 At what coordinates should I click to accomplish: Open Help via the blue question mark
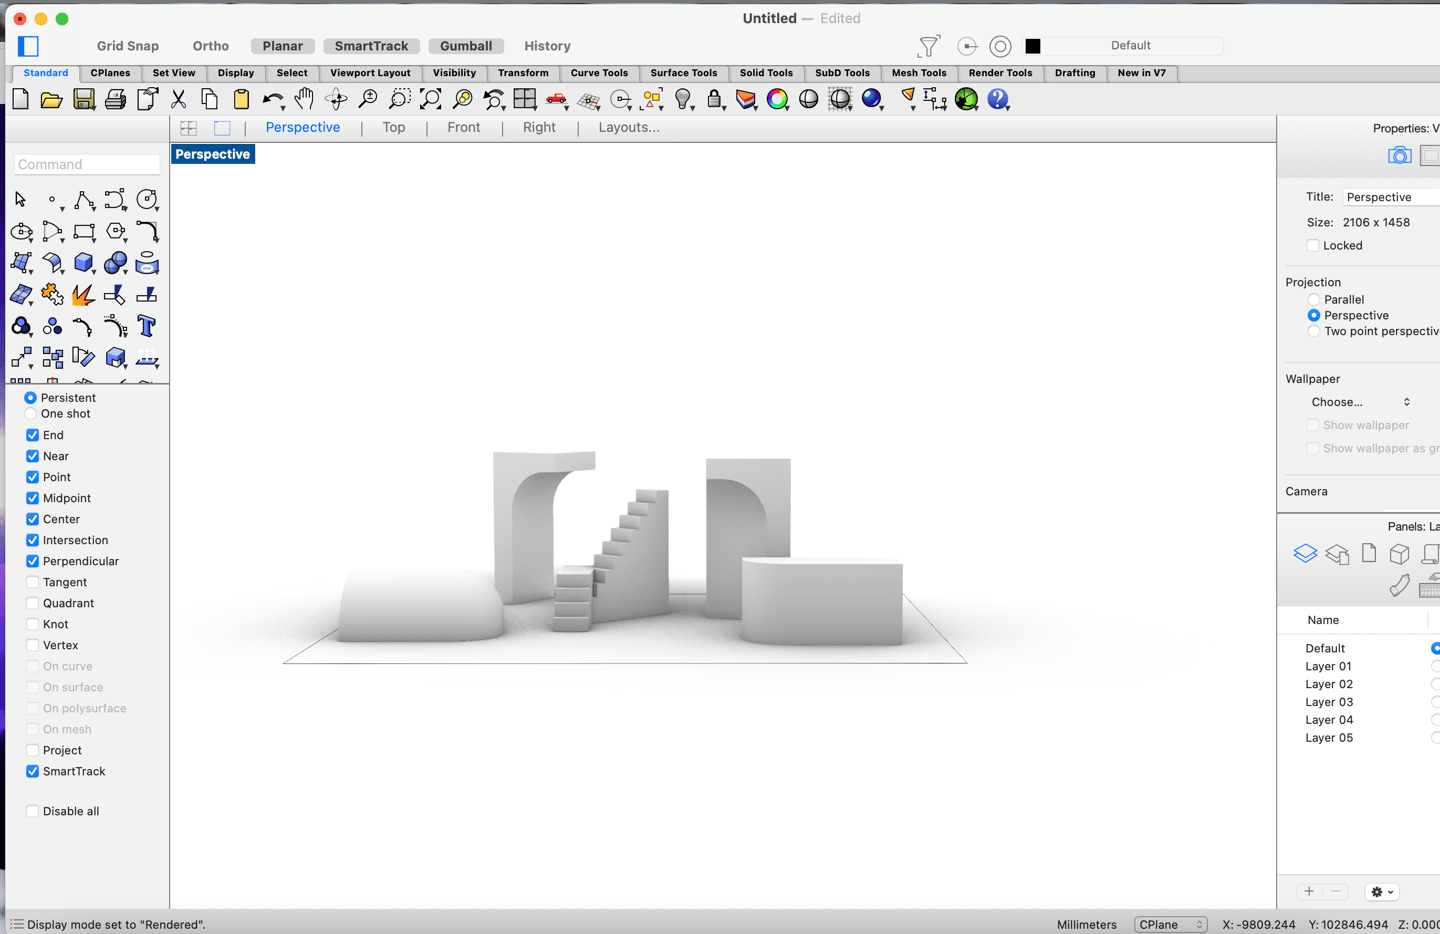point(998,99)
